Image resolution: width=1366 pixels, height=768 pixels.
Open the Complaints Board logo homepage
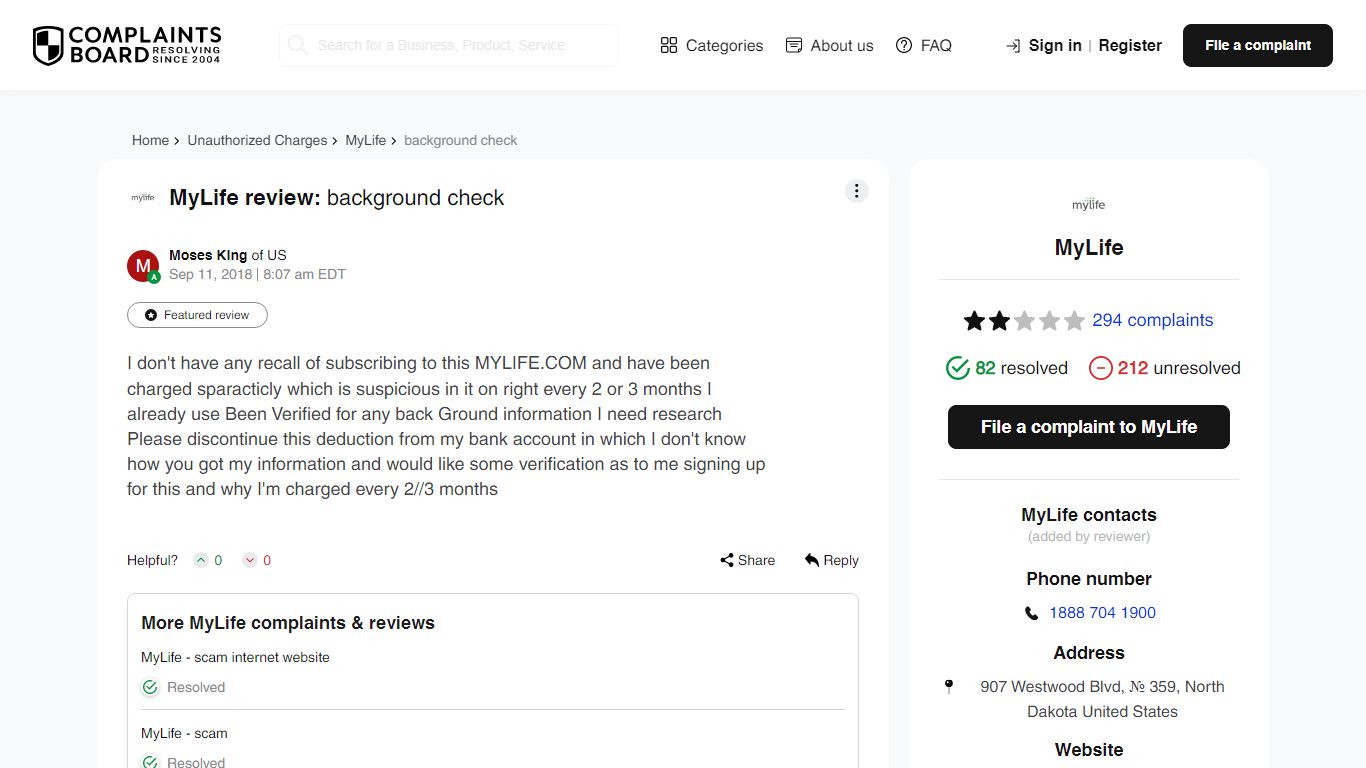tap(127, 46)
